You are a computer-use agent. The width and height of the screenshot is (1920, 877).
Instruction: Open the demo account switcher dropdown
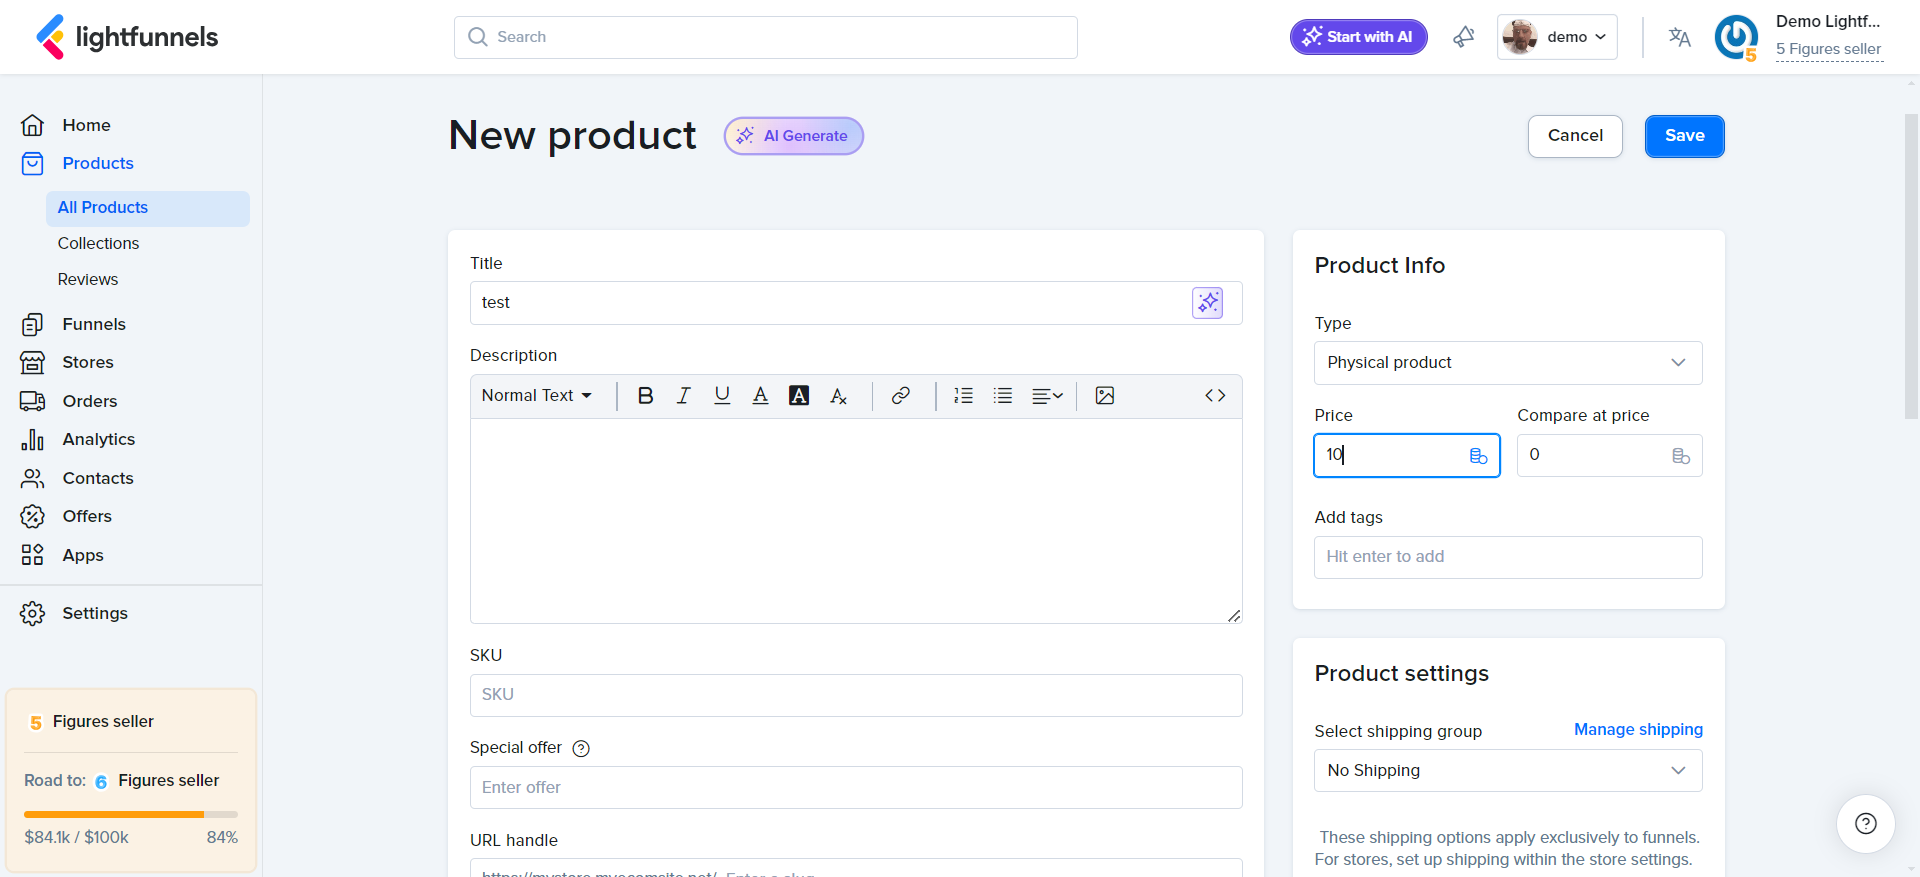point(1557,37)
